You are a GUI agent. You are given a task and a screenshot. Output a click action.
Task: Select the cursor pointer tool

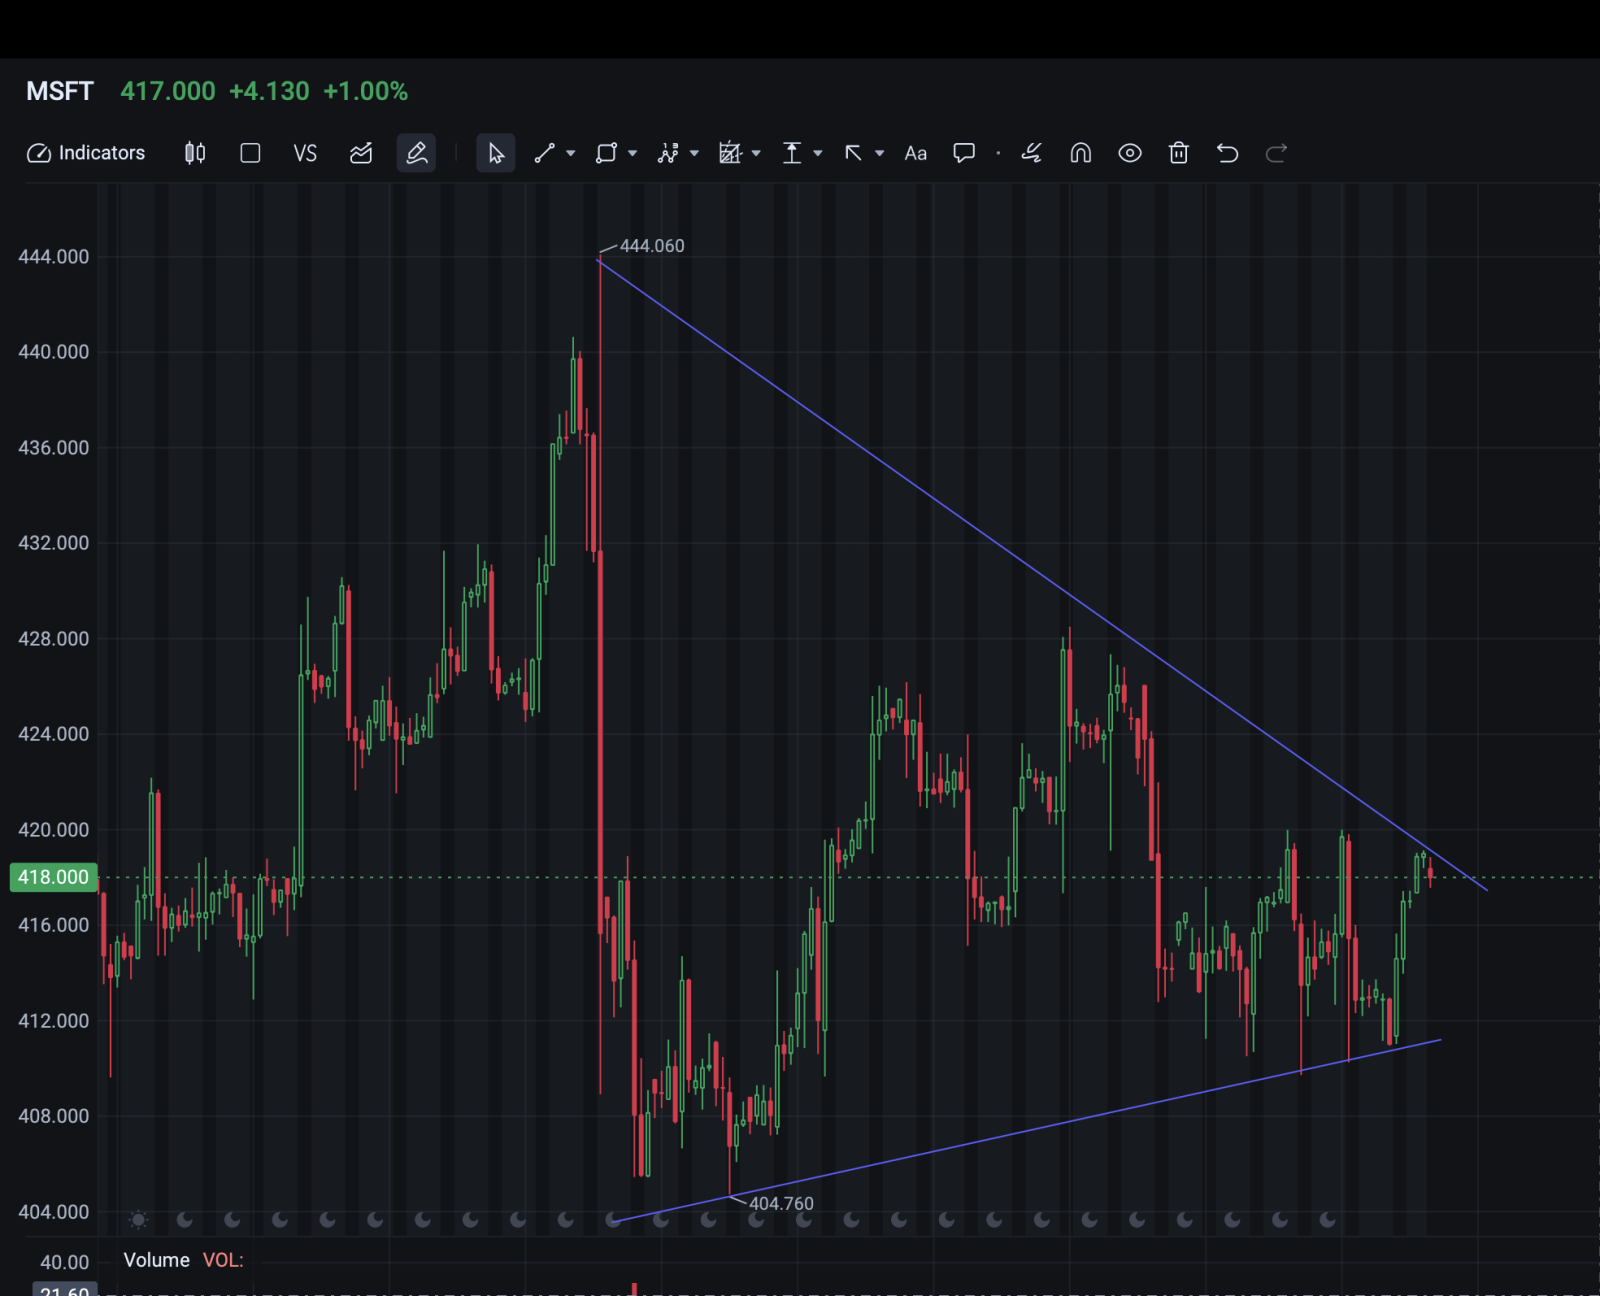pyautogui.click(x=496, y=153)
